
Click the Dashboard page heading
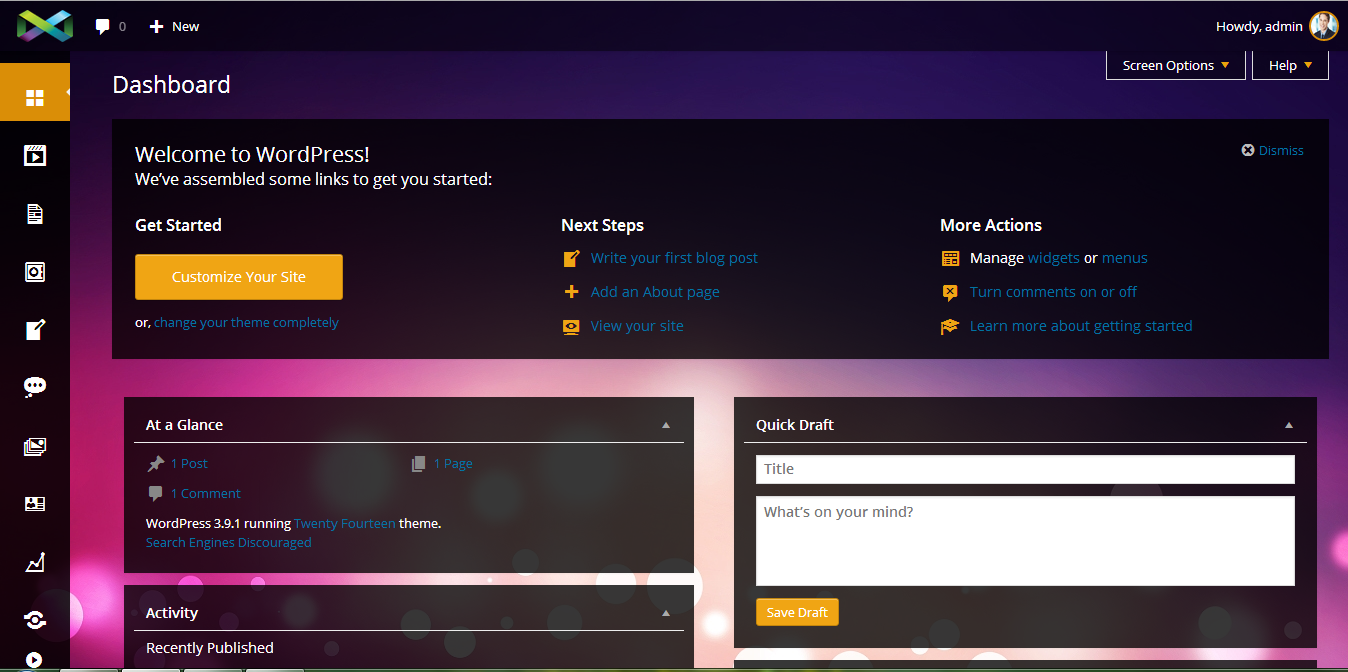click(x=171, y=85)
